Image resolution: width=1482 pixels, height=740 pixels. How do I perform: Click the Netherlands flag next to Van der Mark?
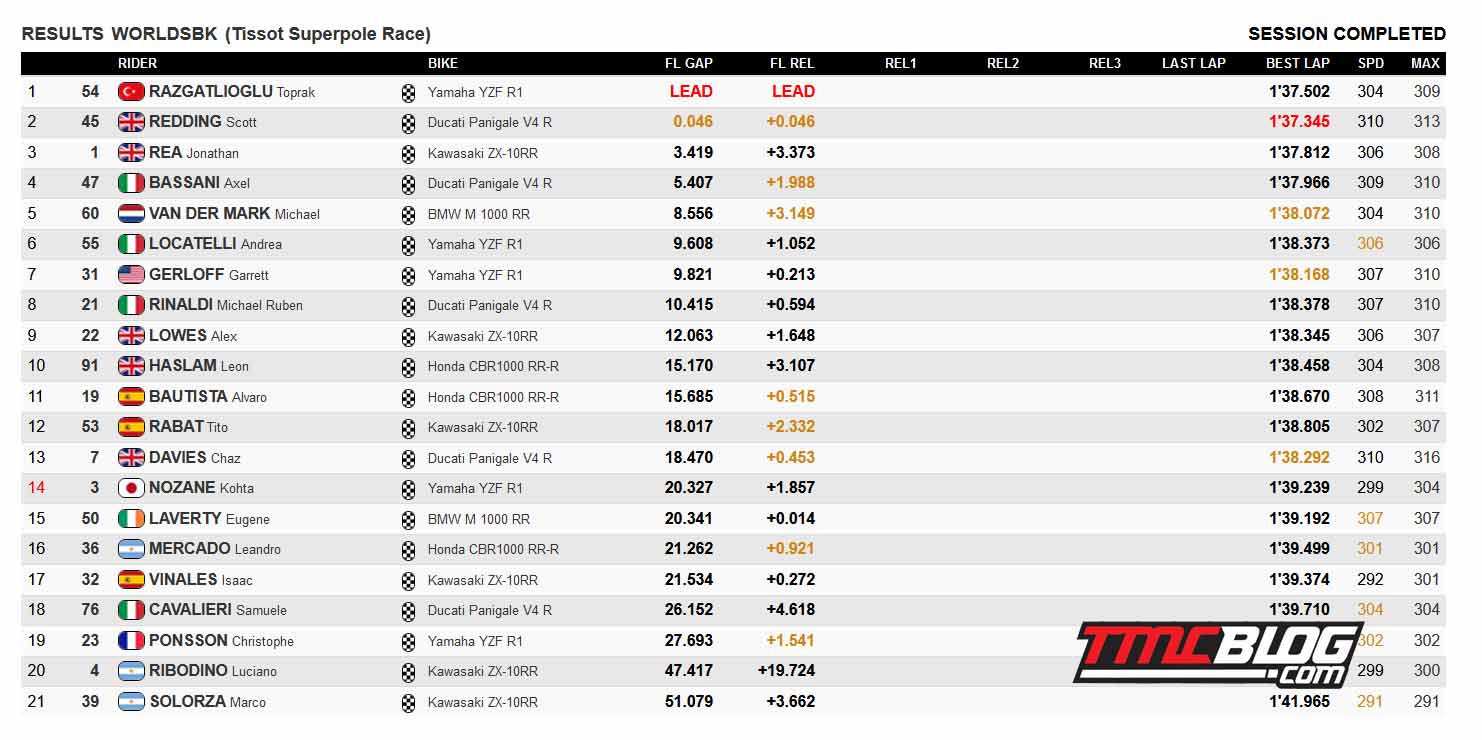point(131,213)
